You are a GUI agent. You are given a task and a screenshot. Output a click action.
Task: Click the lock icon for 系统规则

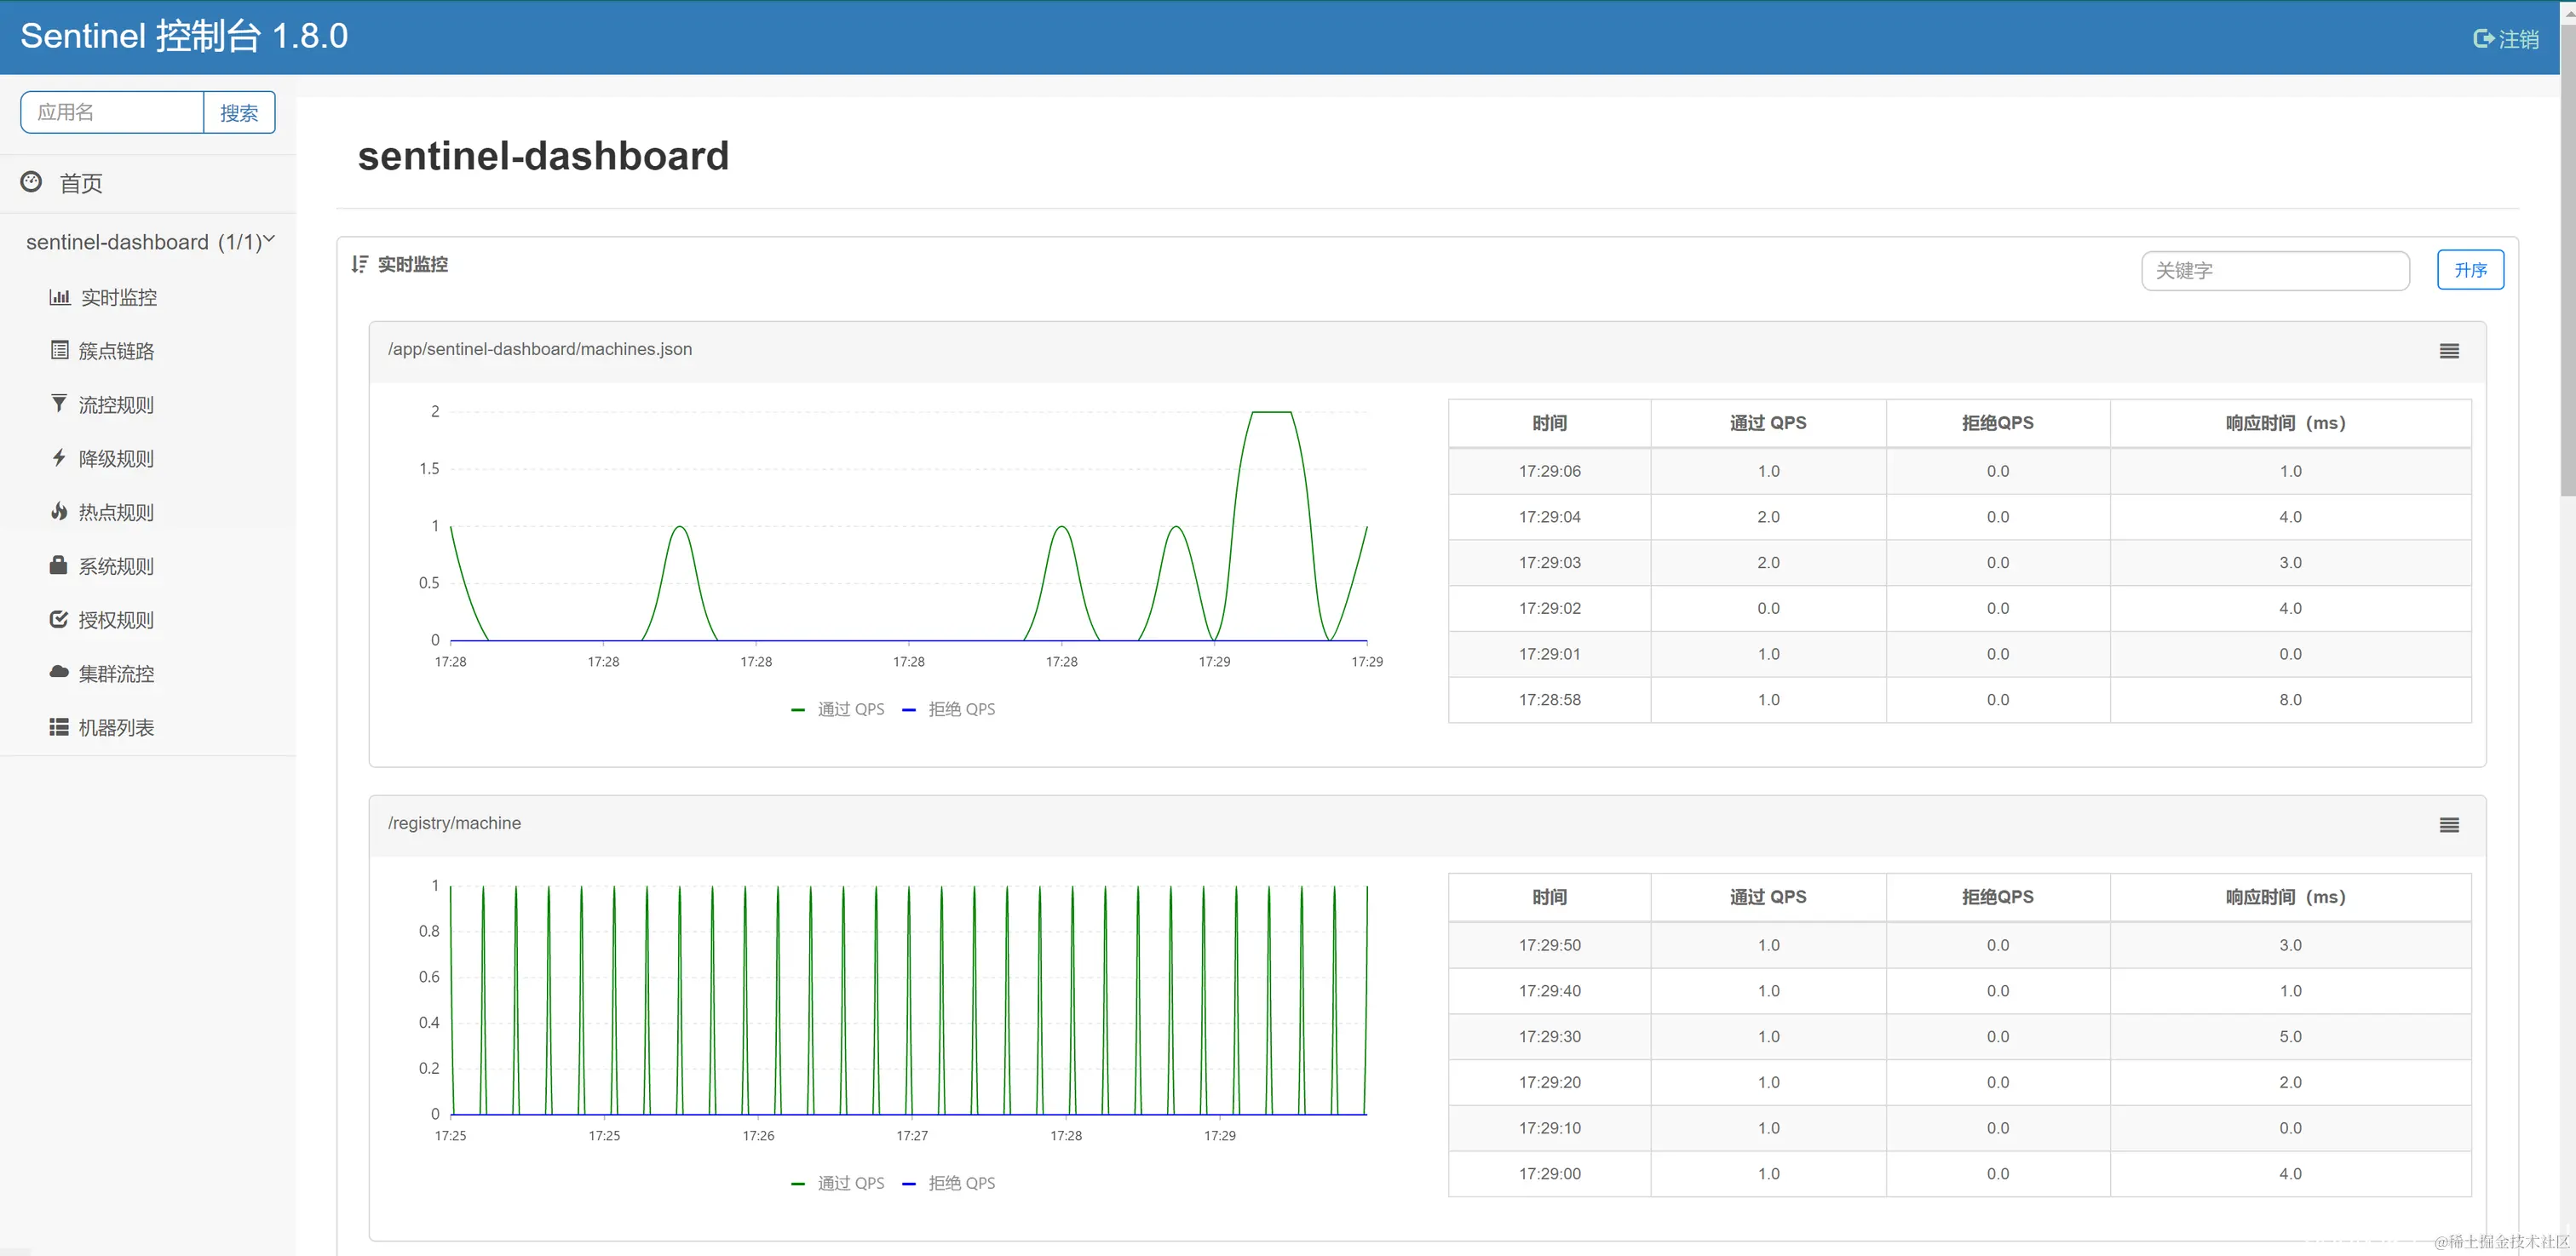click(59, 565)
